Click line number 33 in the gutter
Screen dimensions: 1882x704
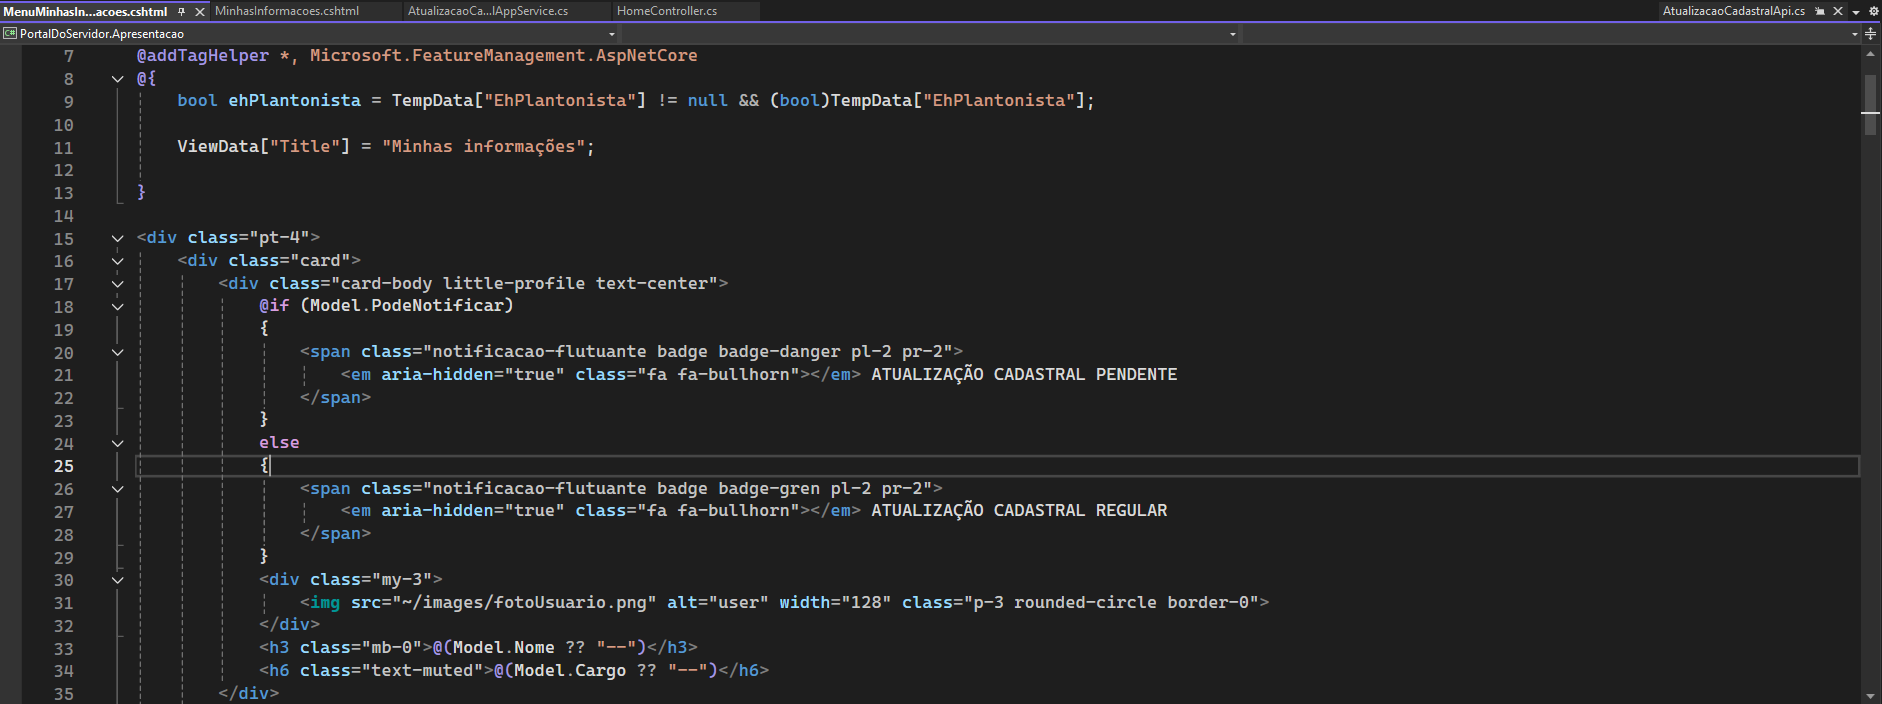pyautogui.click(x=64, y=648)
